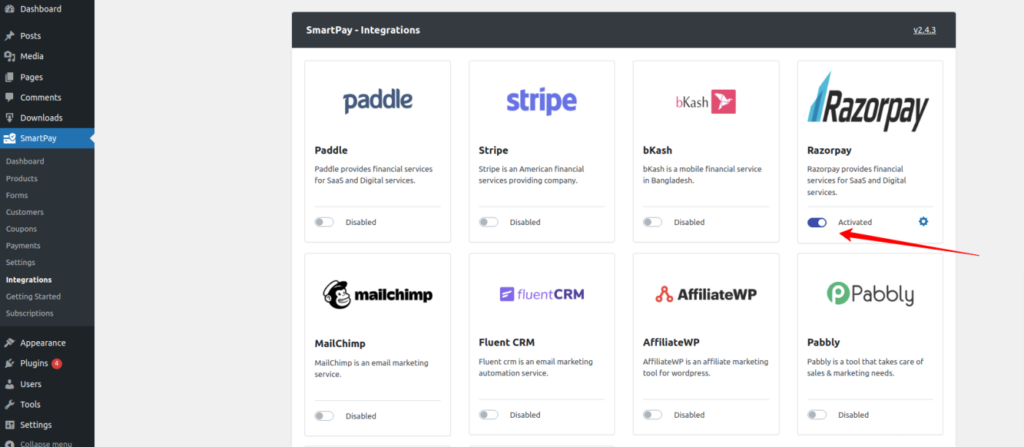Click the Plugins plug icon
This screenshot has width=1024, height=447.
9,363
